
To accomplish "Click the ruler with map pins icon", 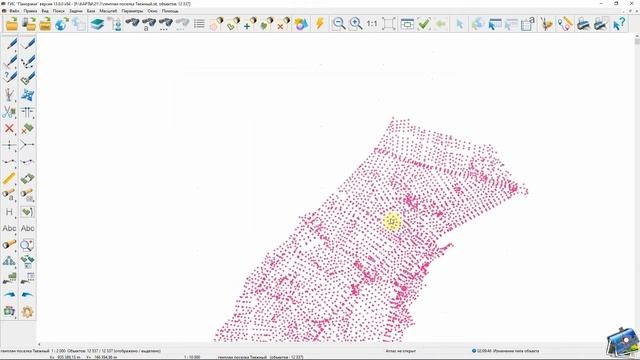I will [x=565, y=24].
